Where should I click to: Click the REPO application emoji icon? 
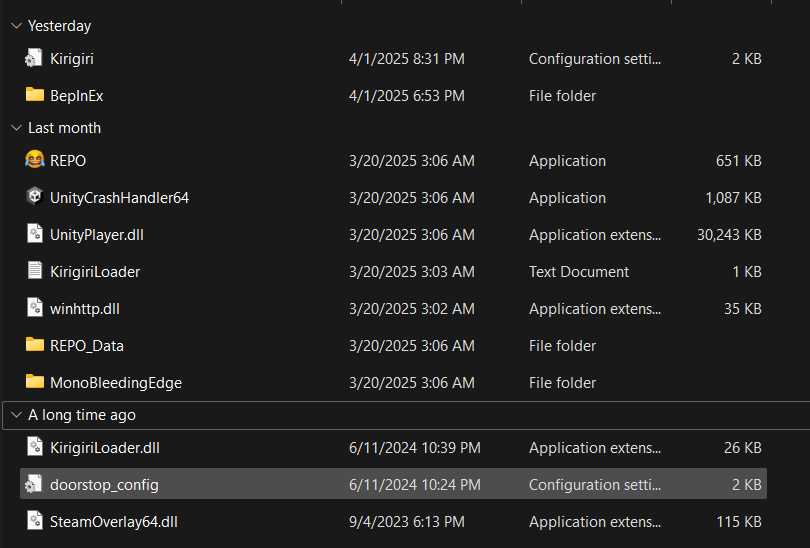coord(34,161)
